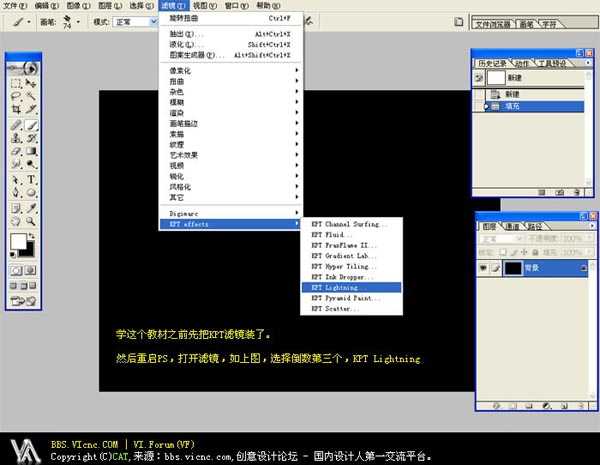This screenshot has height=465, width=600.
Task: Select the Zoom tool
Action: click(x=31, y=221)
